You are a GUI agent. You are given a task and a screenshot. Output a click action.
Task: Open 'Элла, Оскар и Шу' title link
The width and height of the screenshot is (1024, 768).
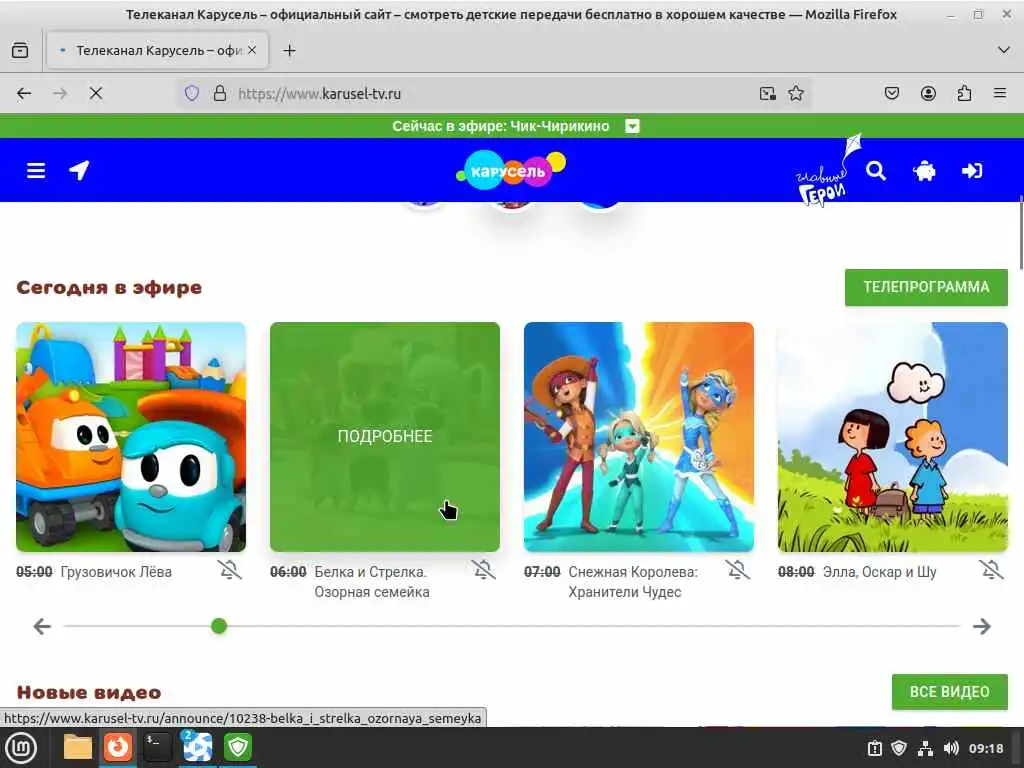click(880, 572)
